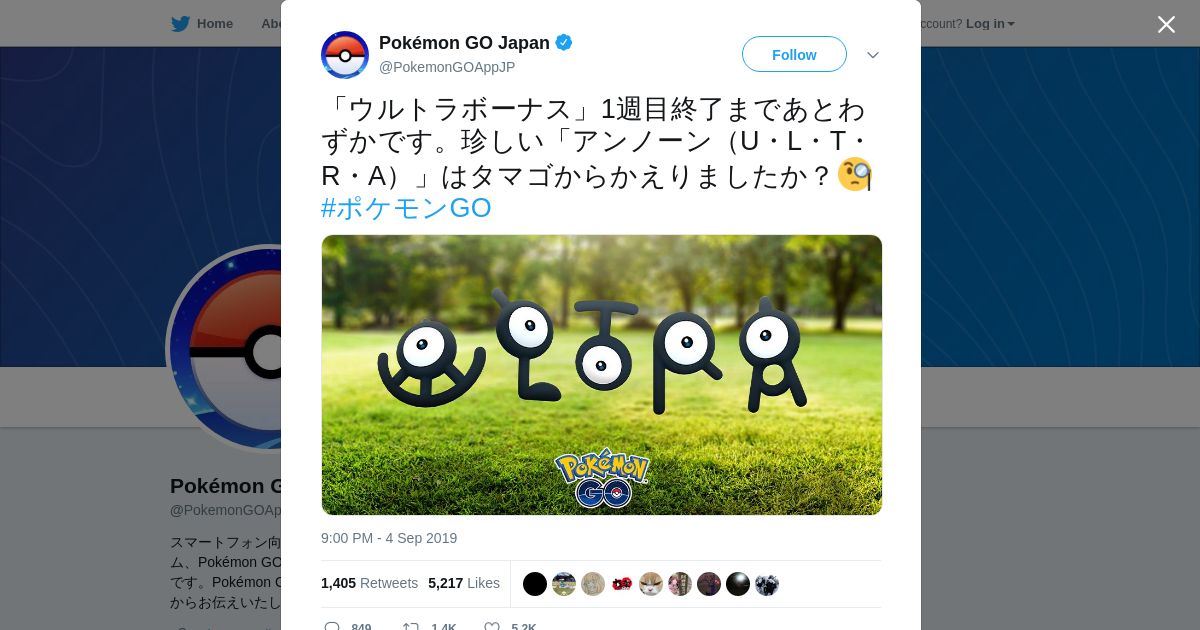Open the 9:00 PM - 4 Sep 2019 timestamp
The height and width of the screenshot is (630, 1200).
(389, 538)
